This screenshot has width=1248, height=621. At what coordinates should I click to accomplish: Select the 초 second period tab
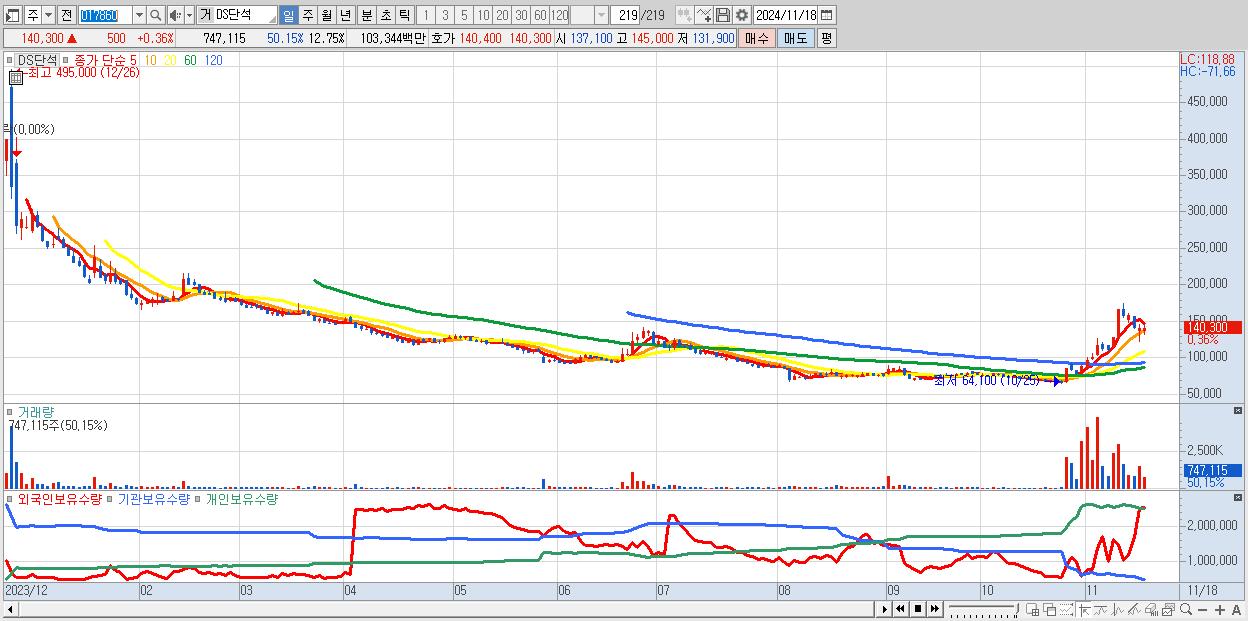[385, 15]
